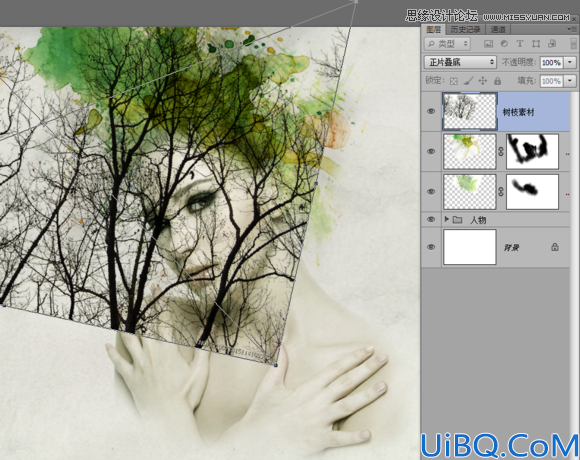Viewport: 580px width, 460px height.
Task: Lock all padlock icon
Action: (x=498, y=81)
